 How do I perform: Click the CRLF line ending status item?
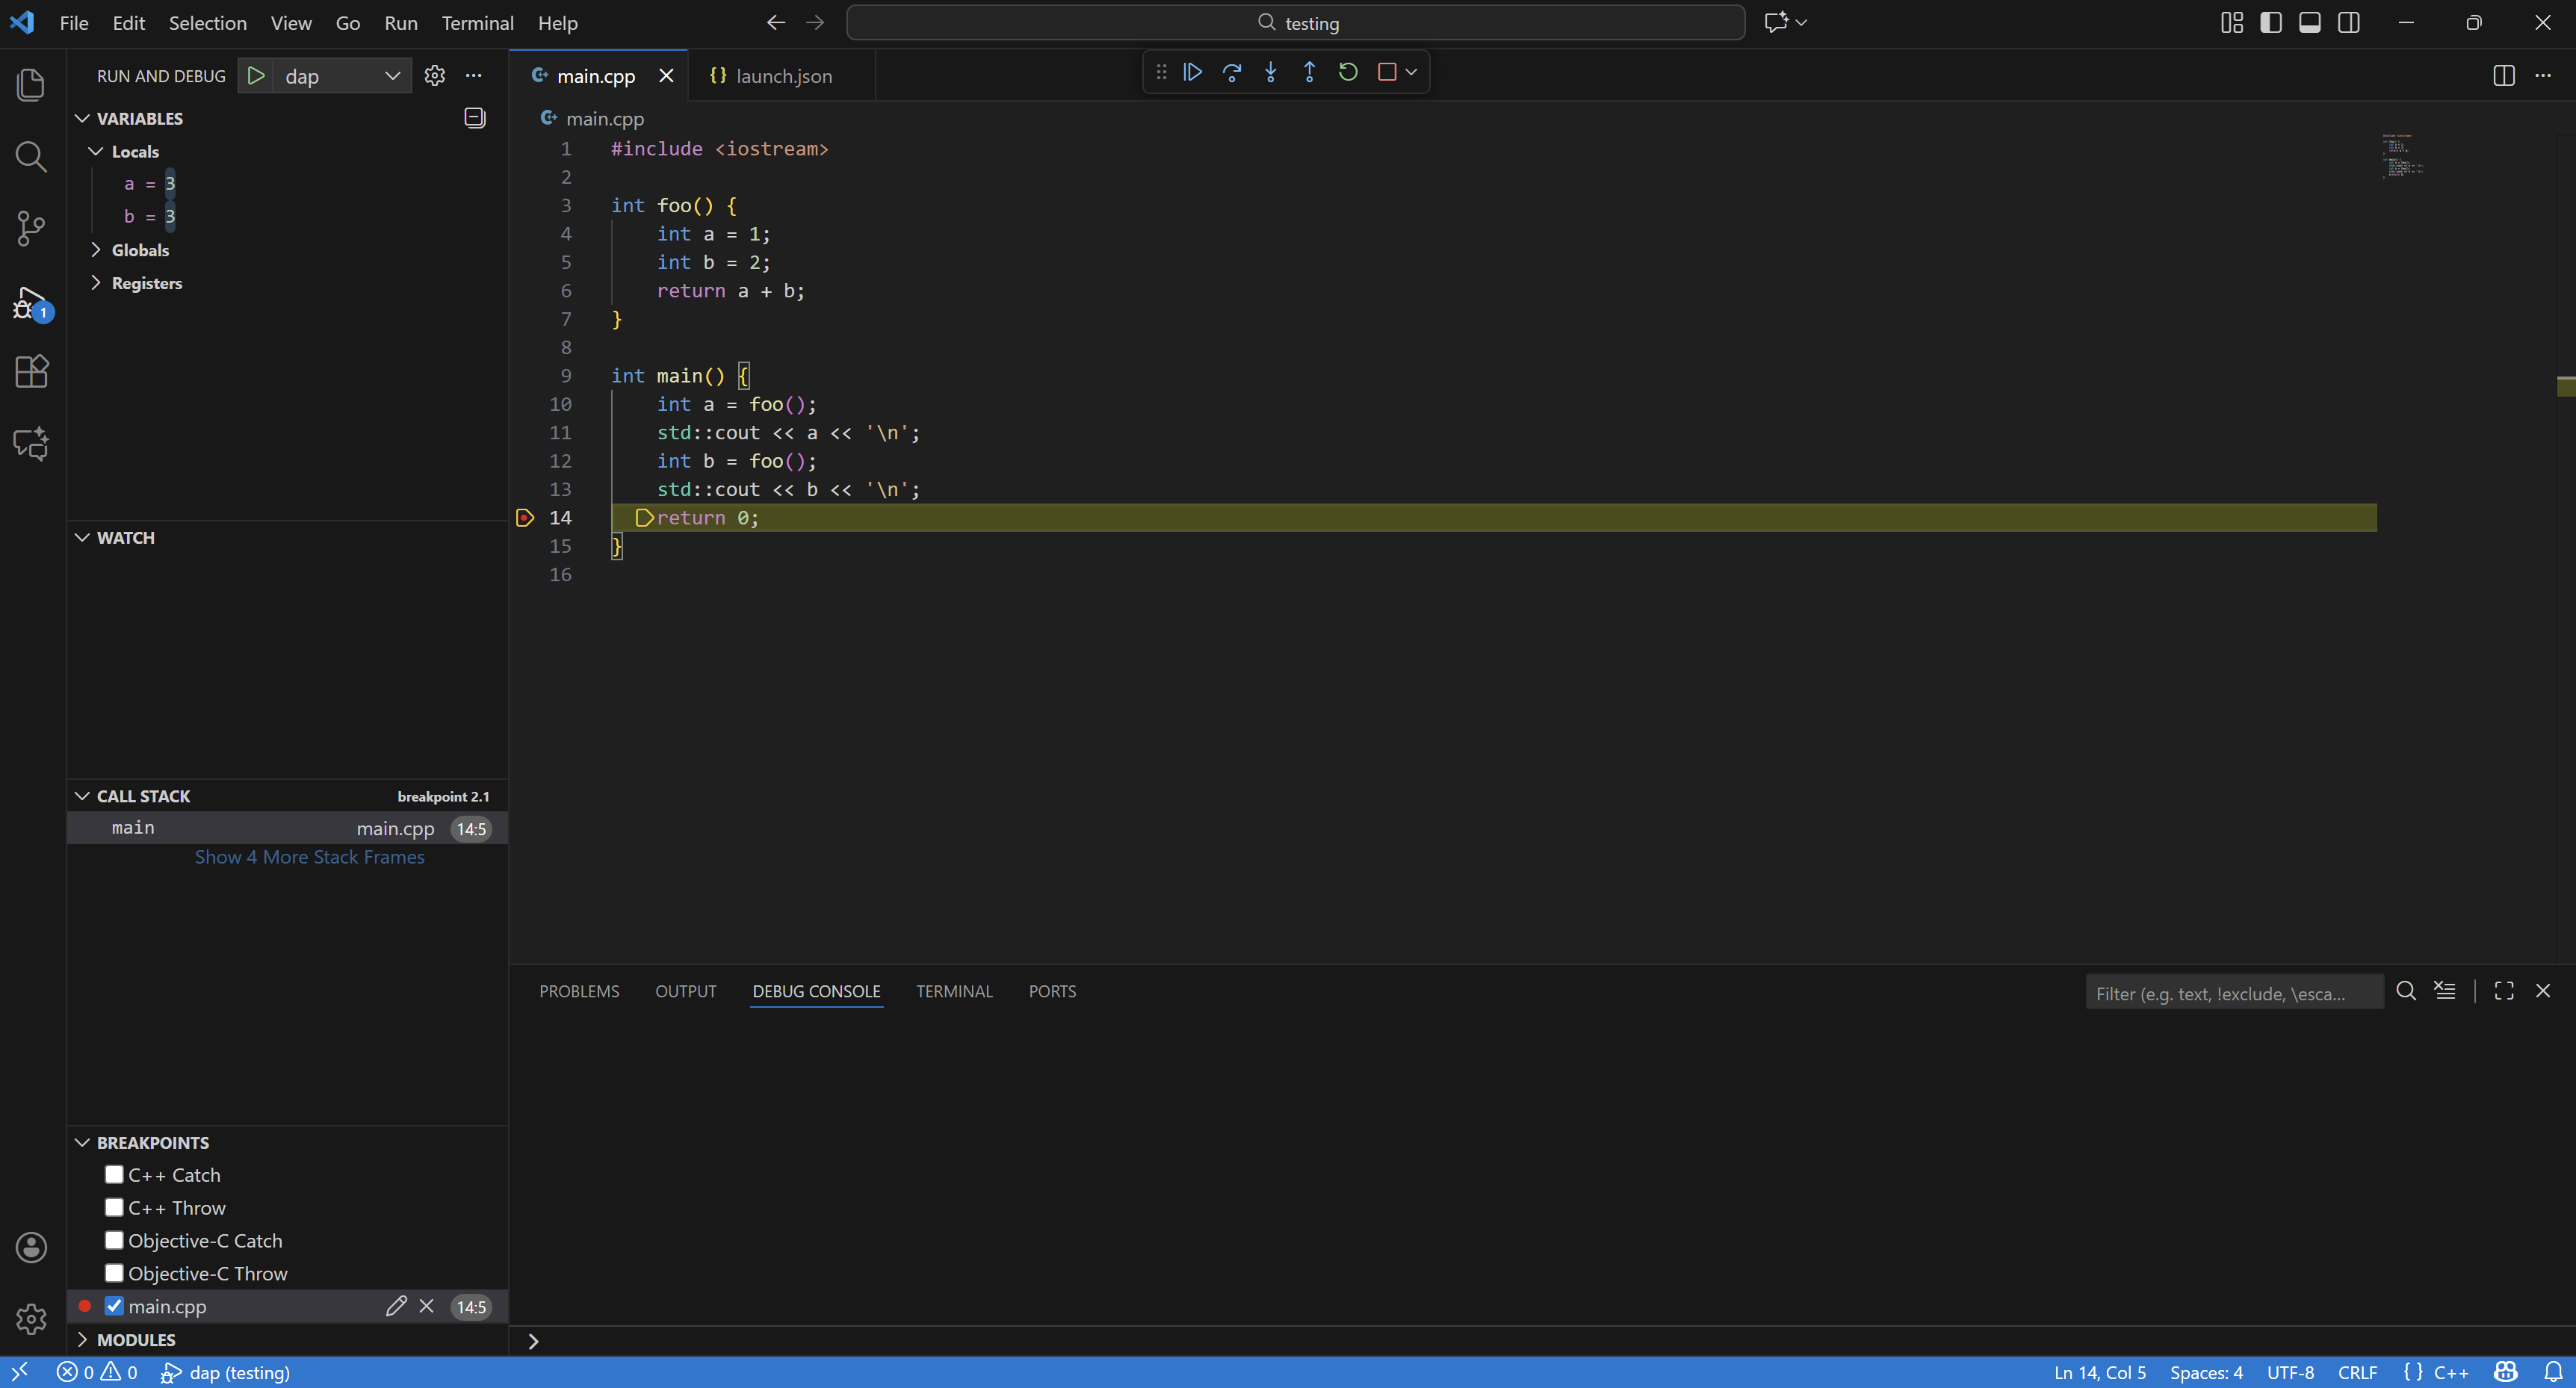click(2356, 1373)
